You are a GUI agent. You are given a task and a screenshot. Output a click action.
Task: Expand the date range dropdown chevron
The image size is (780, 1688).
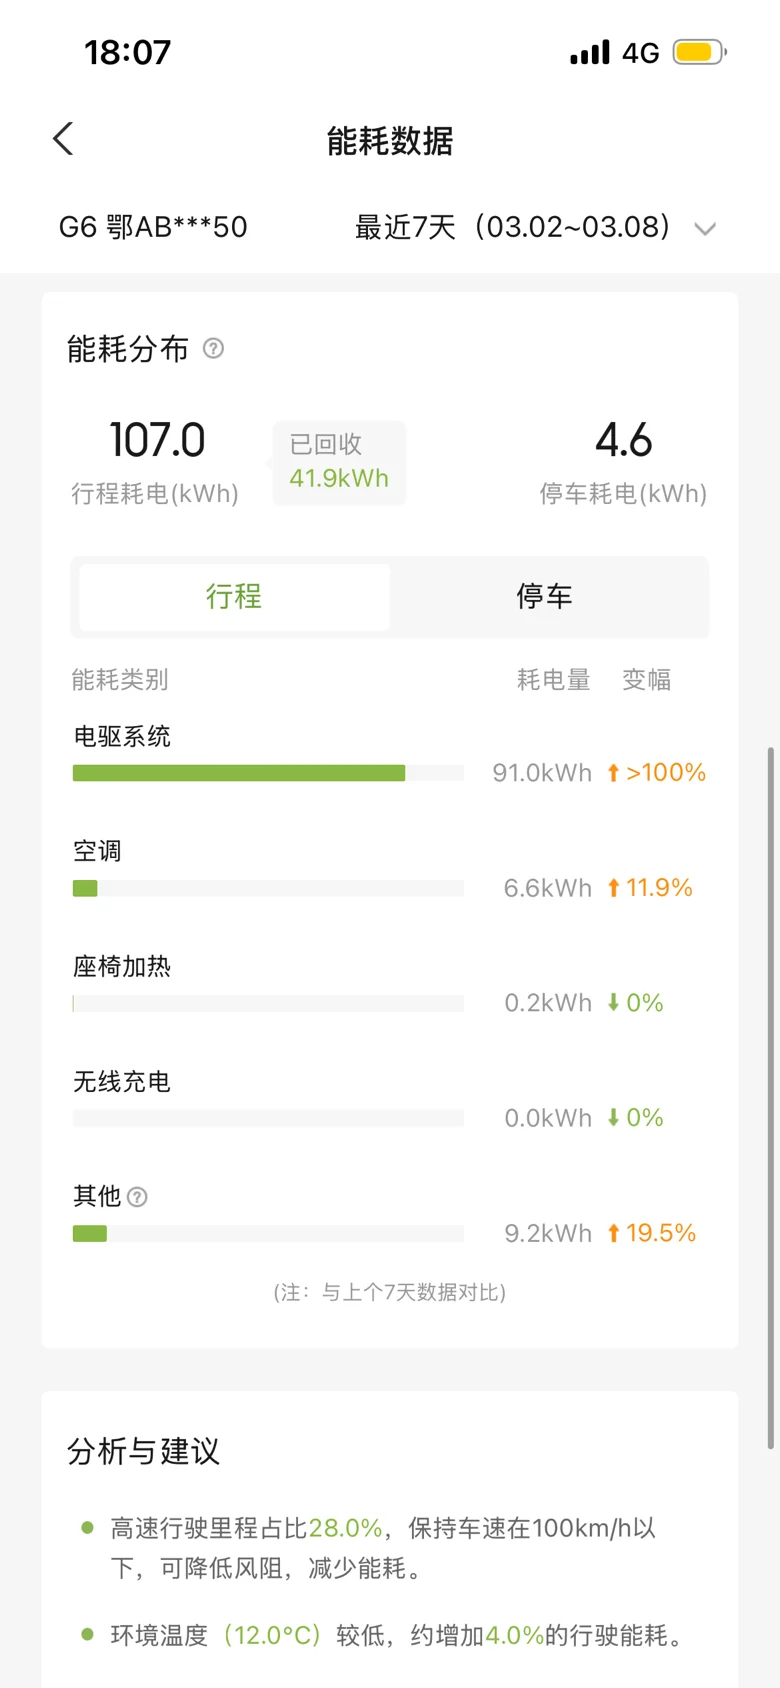click(x=705, y=229)
